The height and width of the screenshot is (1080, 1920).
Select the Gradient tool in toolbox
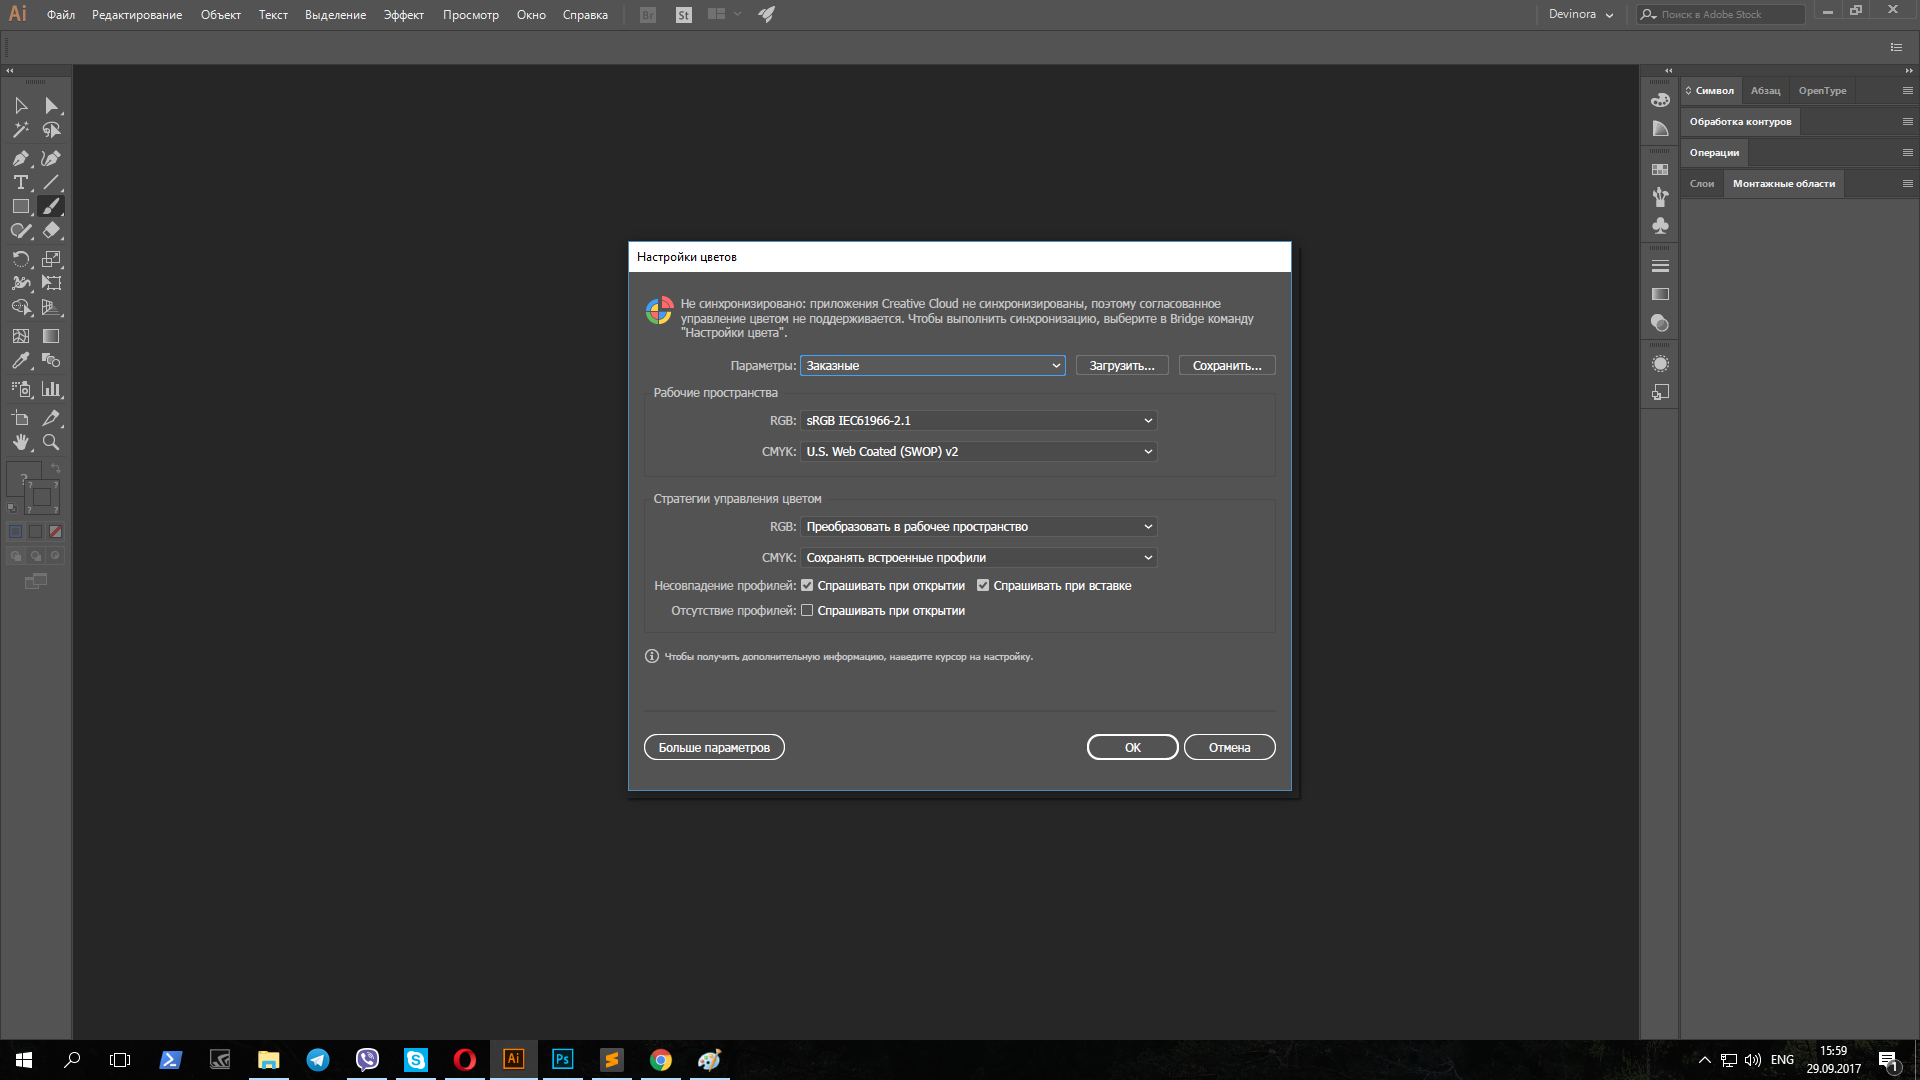pyautogui.click(x=51, y=336)
